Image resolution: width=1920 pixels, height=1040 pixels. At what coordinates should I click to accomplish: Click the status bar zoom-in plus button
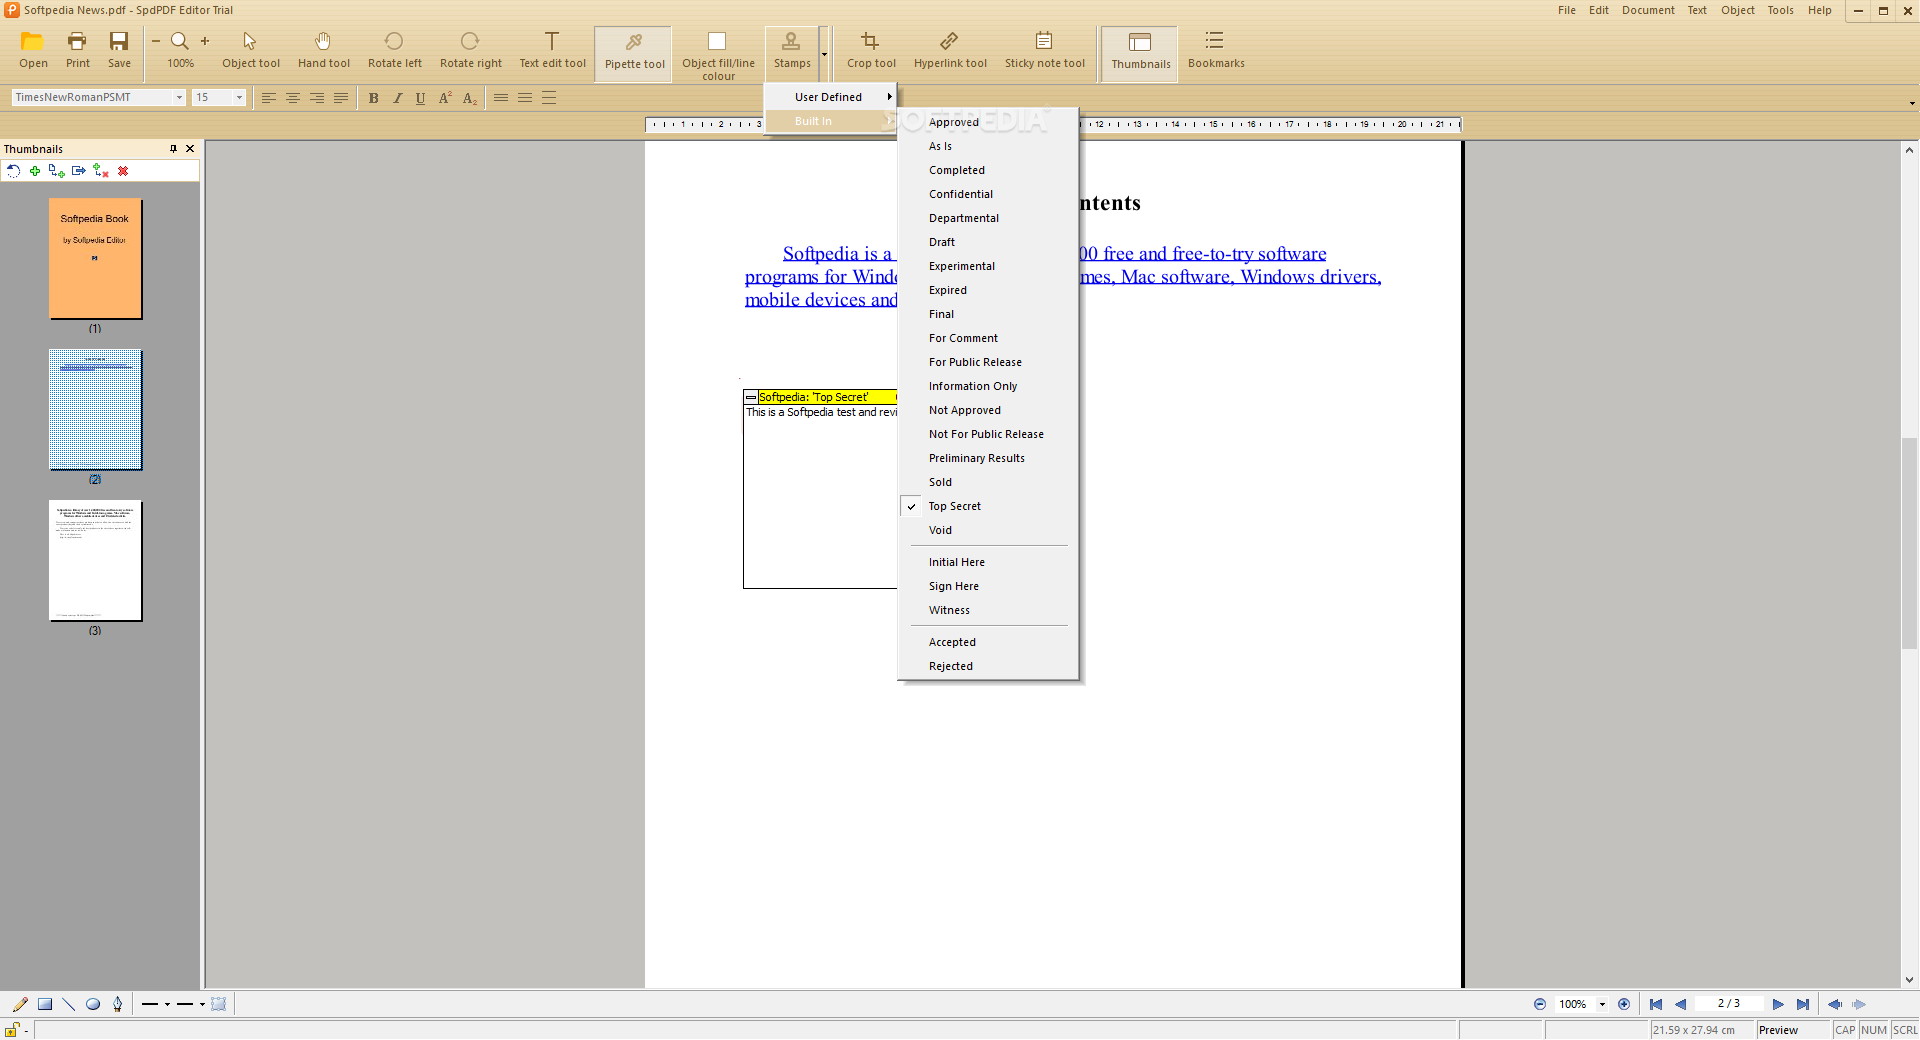(x=1624, y=1004)
